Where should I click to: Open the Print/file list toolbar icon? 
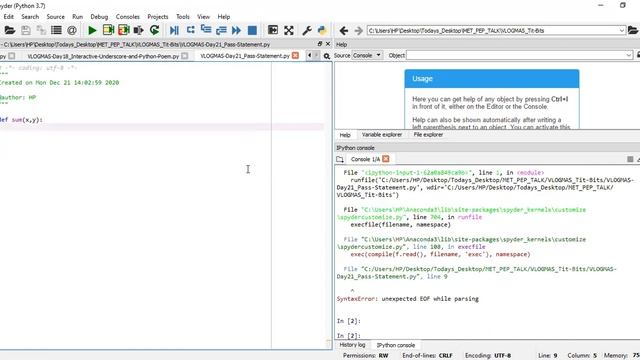point(56,30)
